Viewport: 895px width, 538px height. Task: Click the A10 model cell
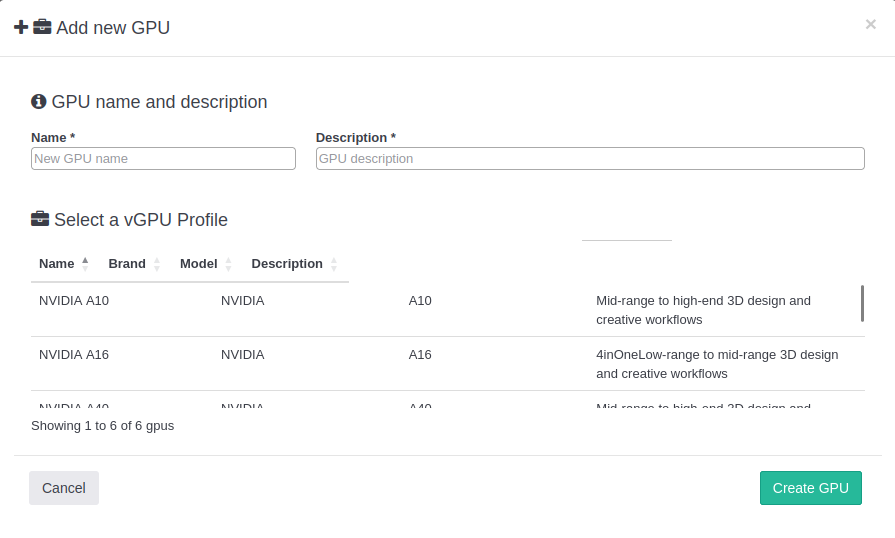click(420, 300)
